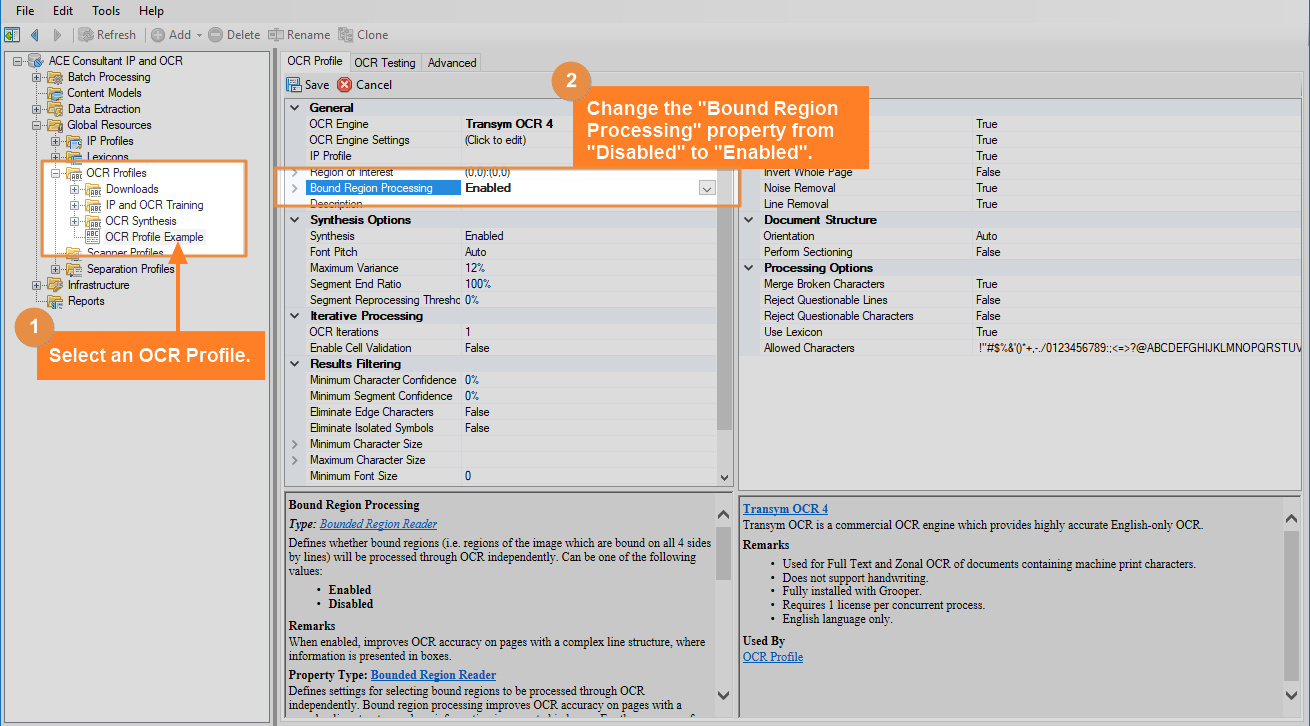Click the (Click to edit) engine settings value
The width and height of the screenshot is (1310, 726).
(x=495, y=140)
